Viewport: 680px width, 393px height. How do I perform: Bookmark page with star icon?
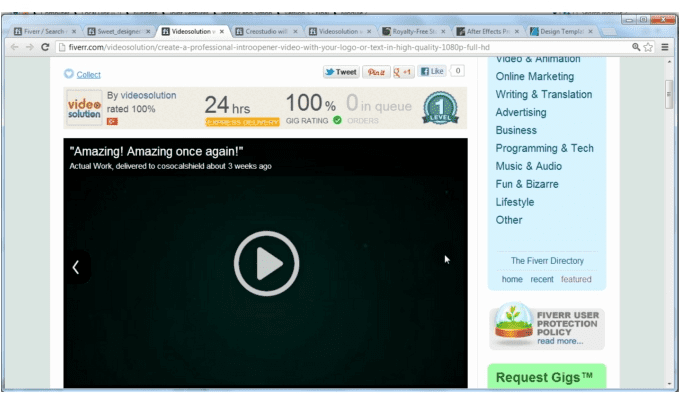tap(648, 47)
